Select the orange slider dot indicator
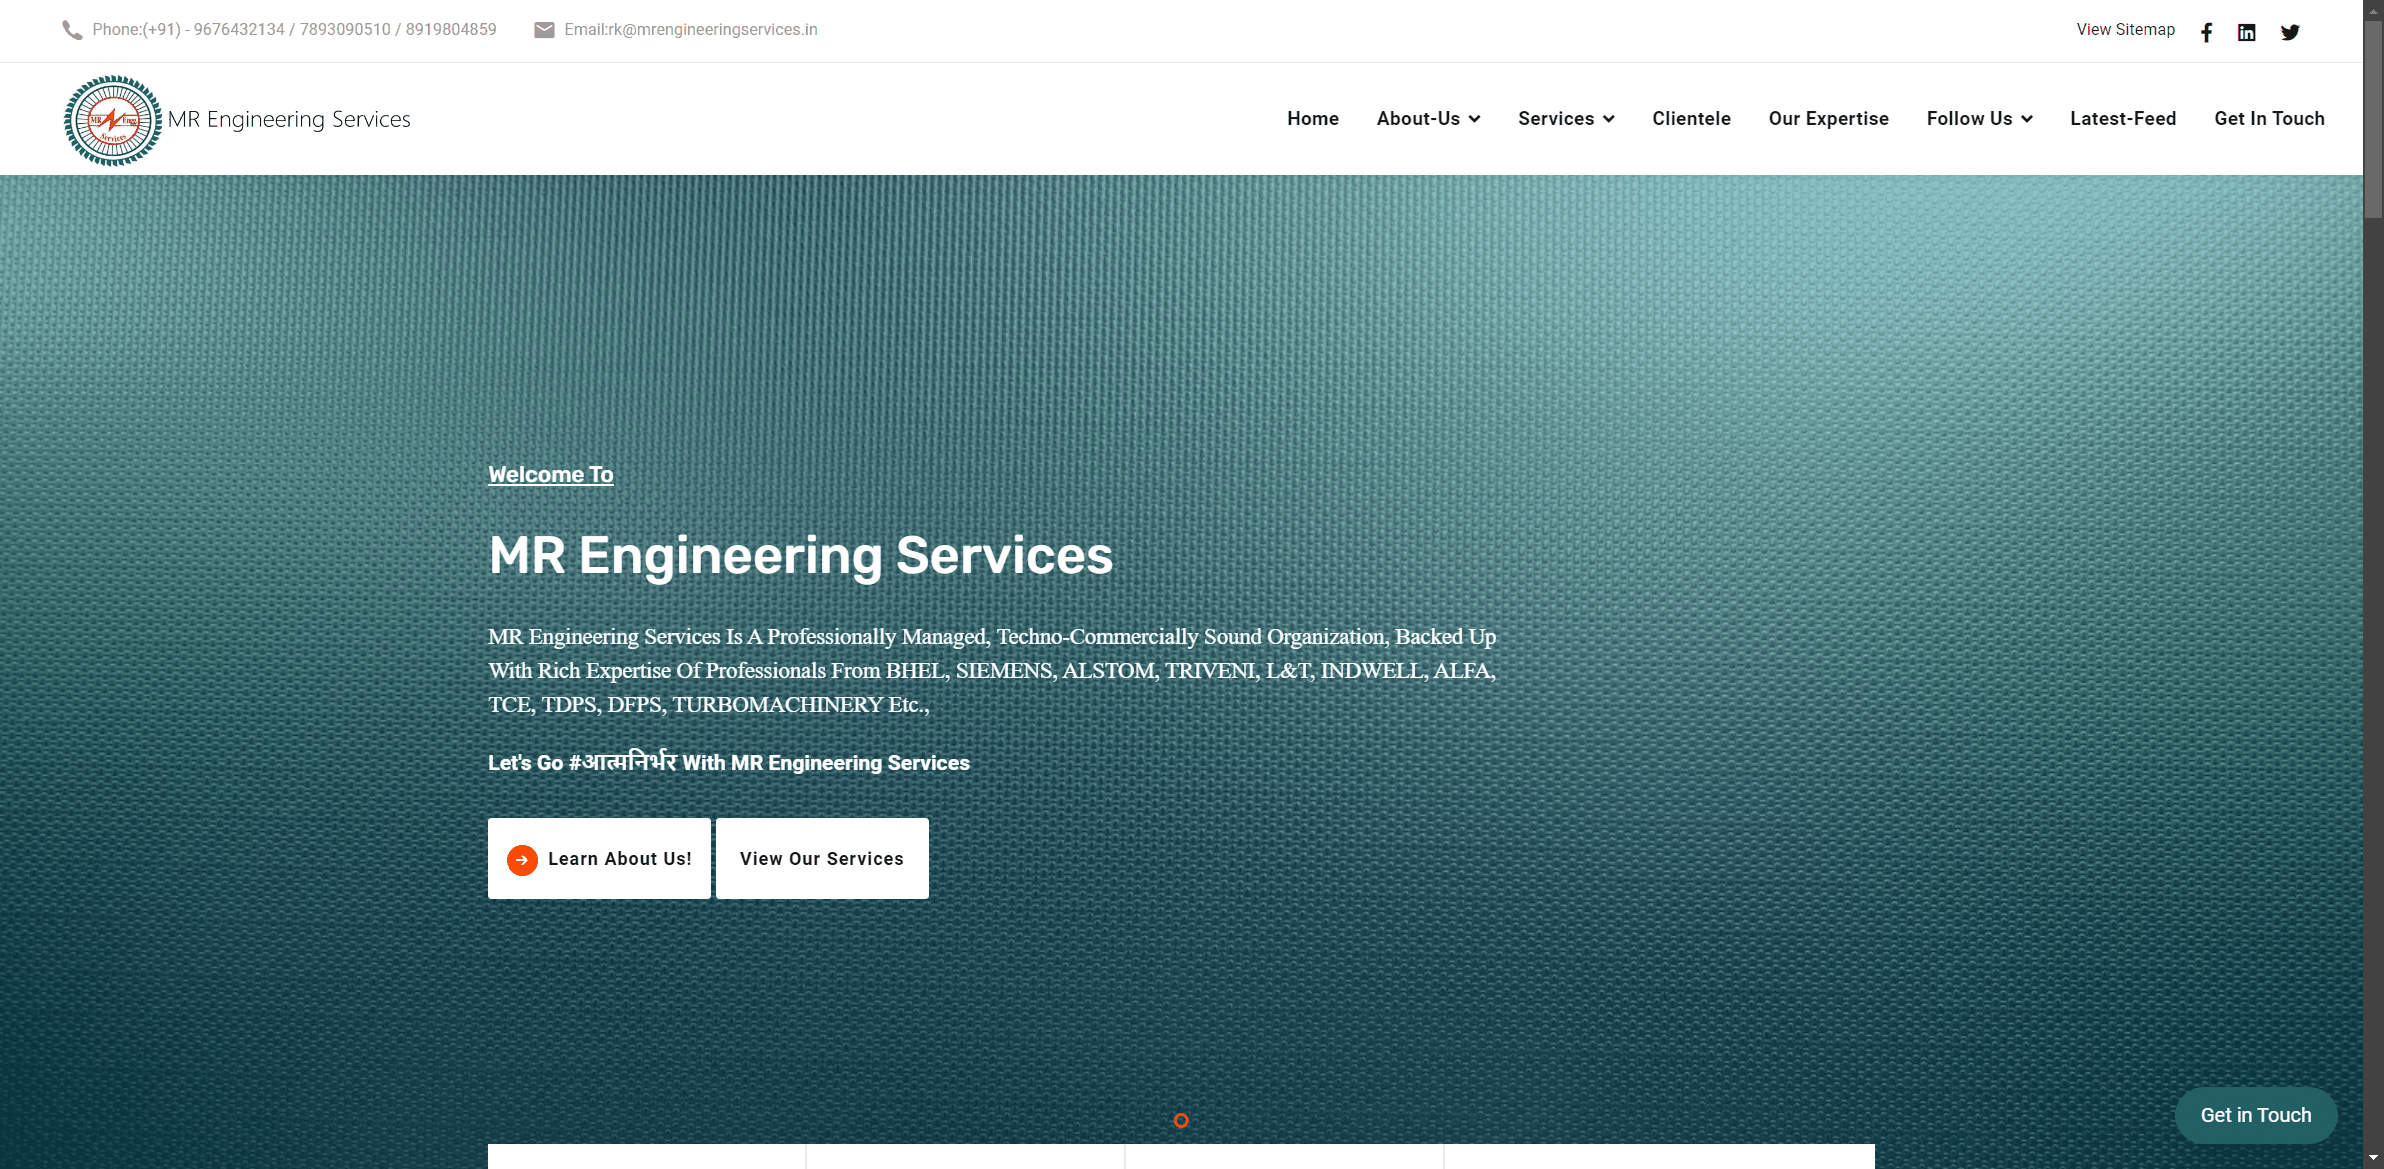The width and height of the screenshot is (2384, 1169). (1181, 1120)
